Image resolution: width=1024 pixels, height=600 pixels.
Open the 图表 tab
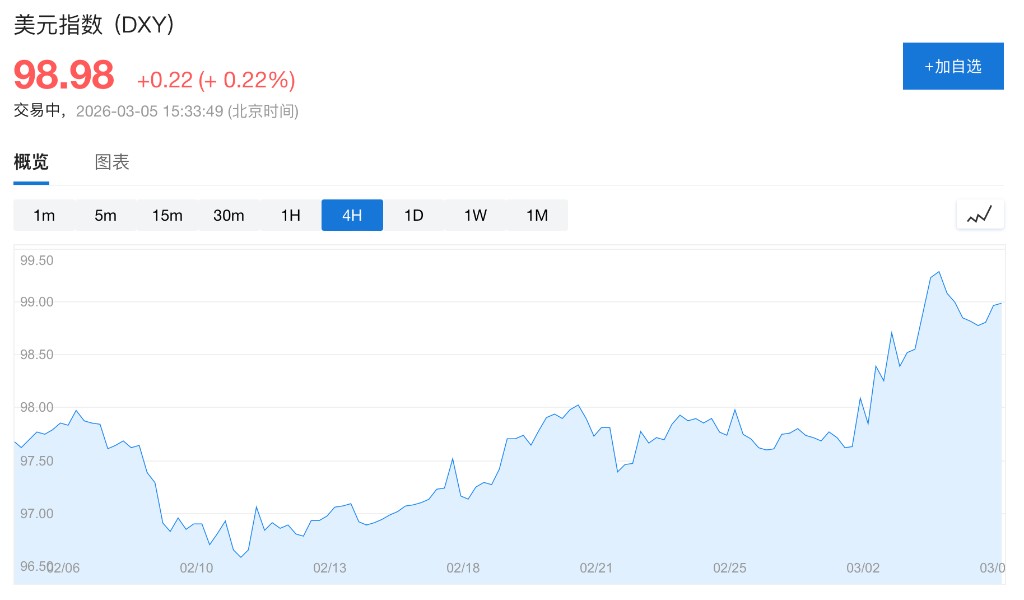(112, 162)
